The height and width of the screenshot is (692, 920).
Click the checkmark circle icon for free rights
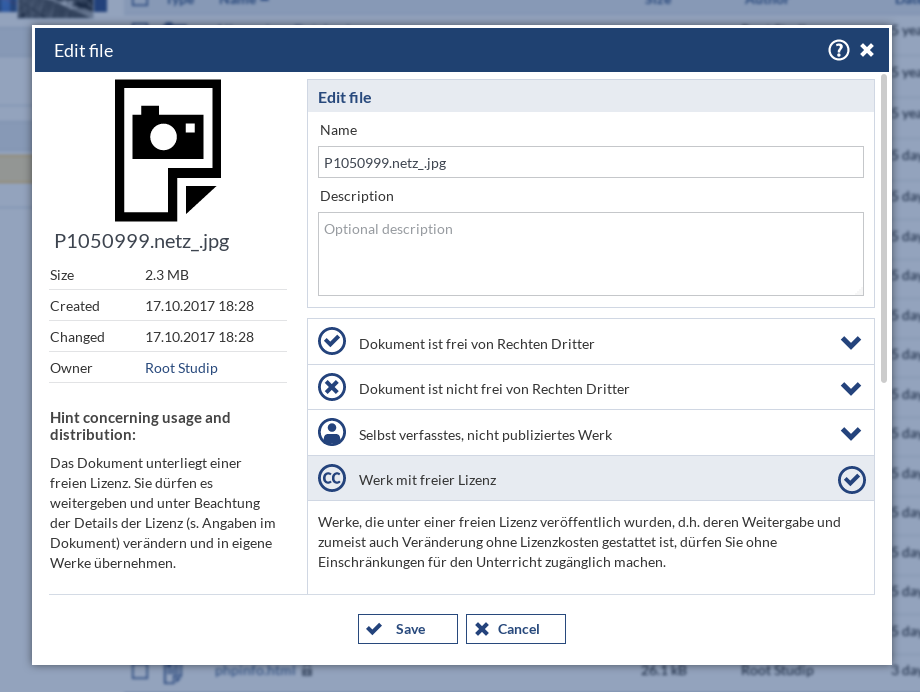coord(331,342)
